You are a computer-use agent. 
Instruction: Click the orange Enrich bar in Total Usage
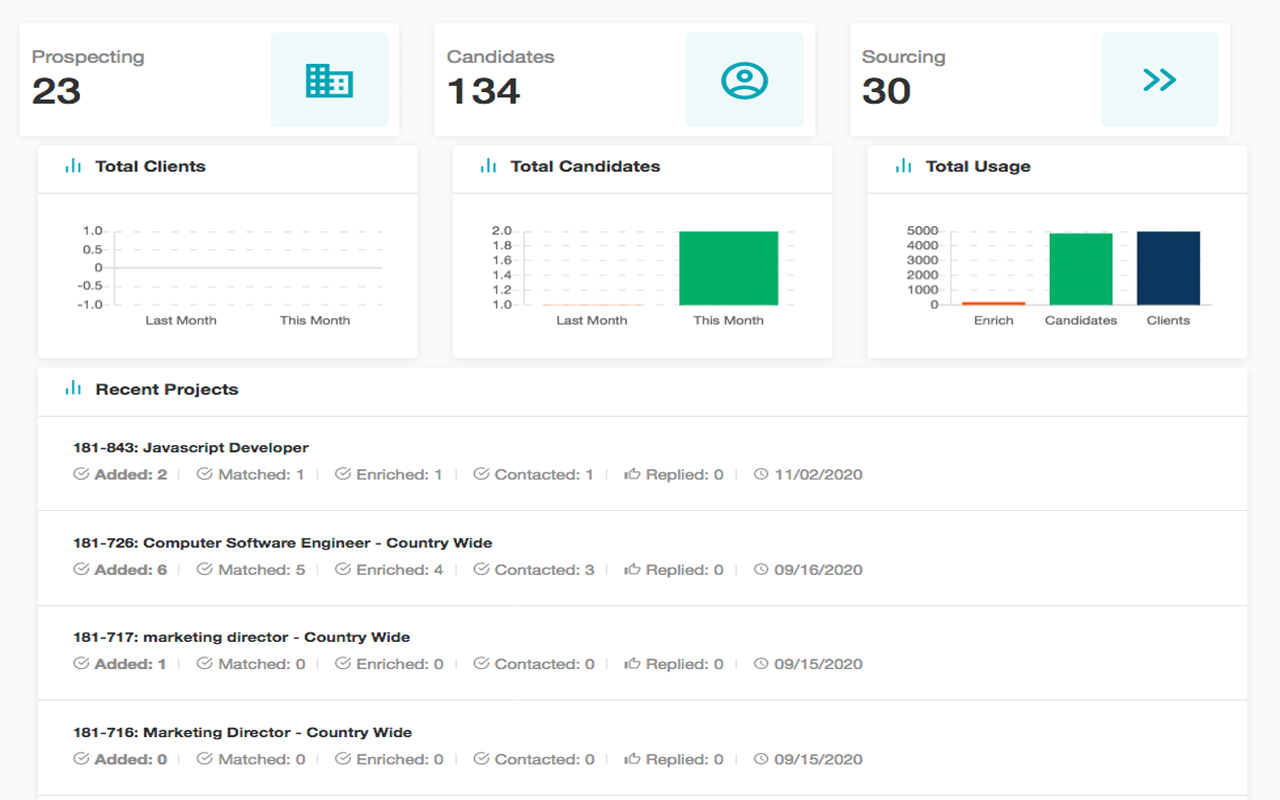[993, 303]
